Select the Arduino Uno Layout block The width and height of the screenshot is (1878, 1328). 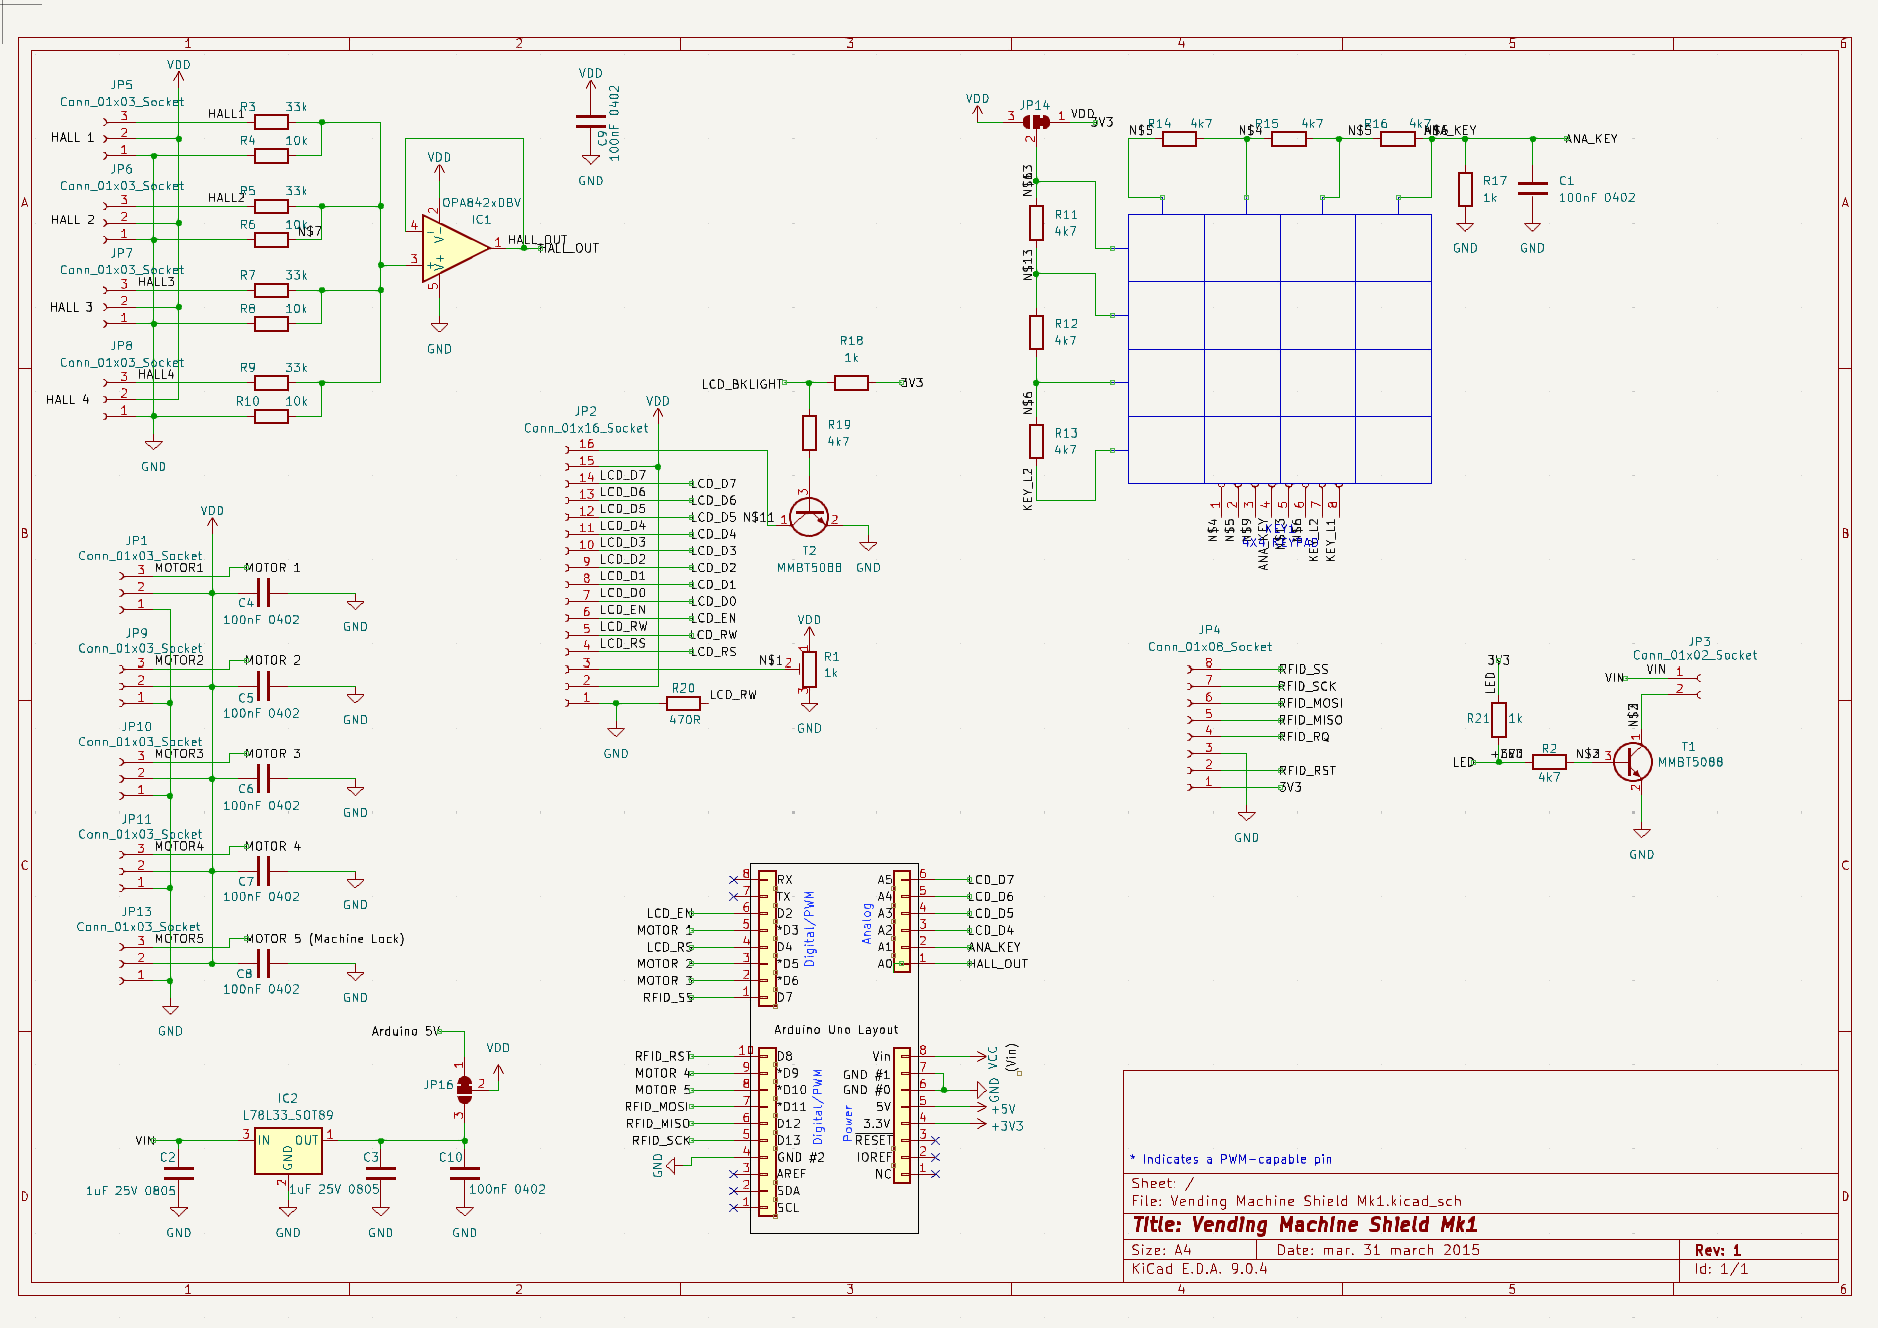[x=835, y=1030]
